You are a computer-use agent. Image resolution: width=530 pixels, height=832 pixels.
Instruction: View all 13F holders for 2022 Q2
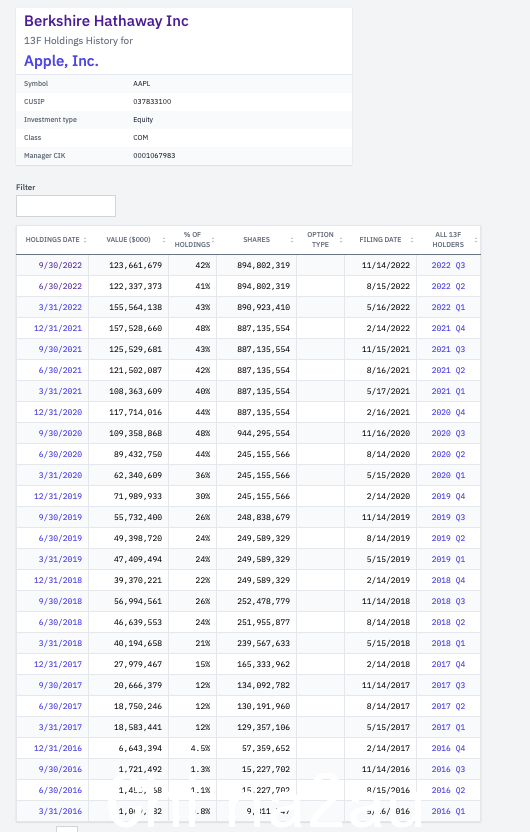448,287
